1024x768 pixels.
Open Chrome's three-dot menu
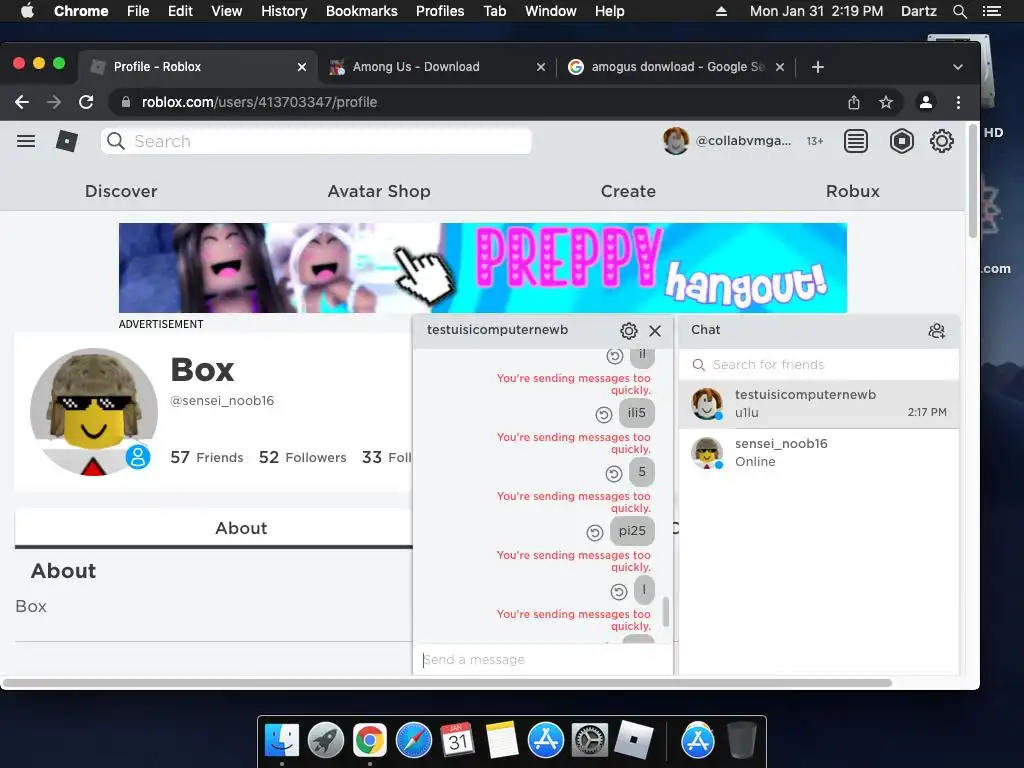[x=958, y=102]
